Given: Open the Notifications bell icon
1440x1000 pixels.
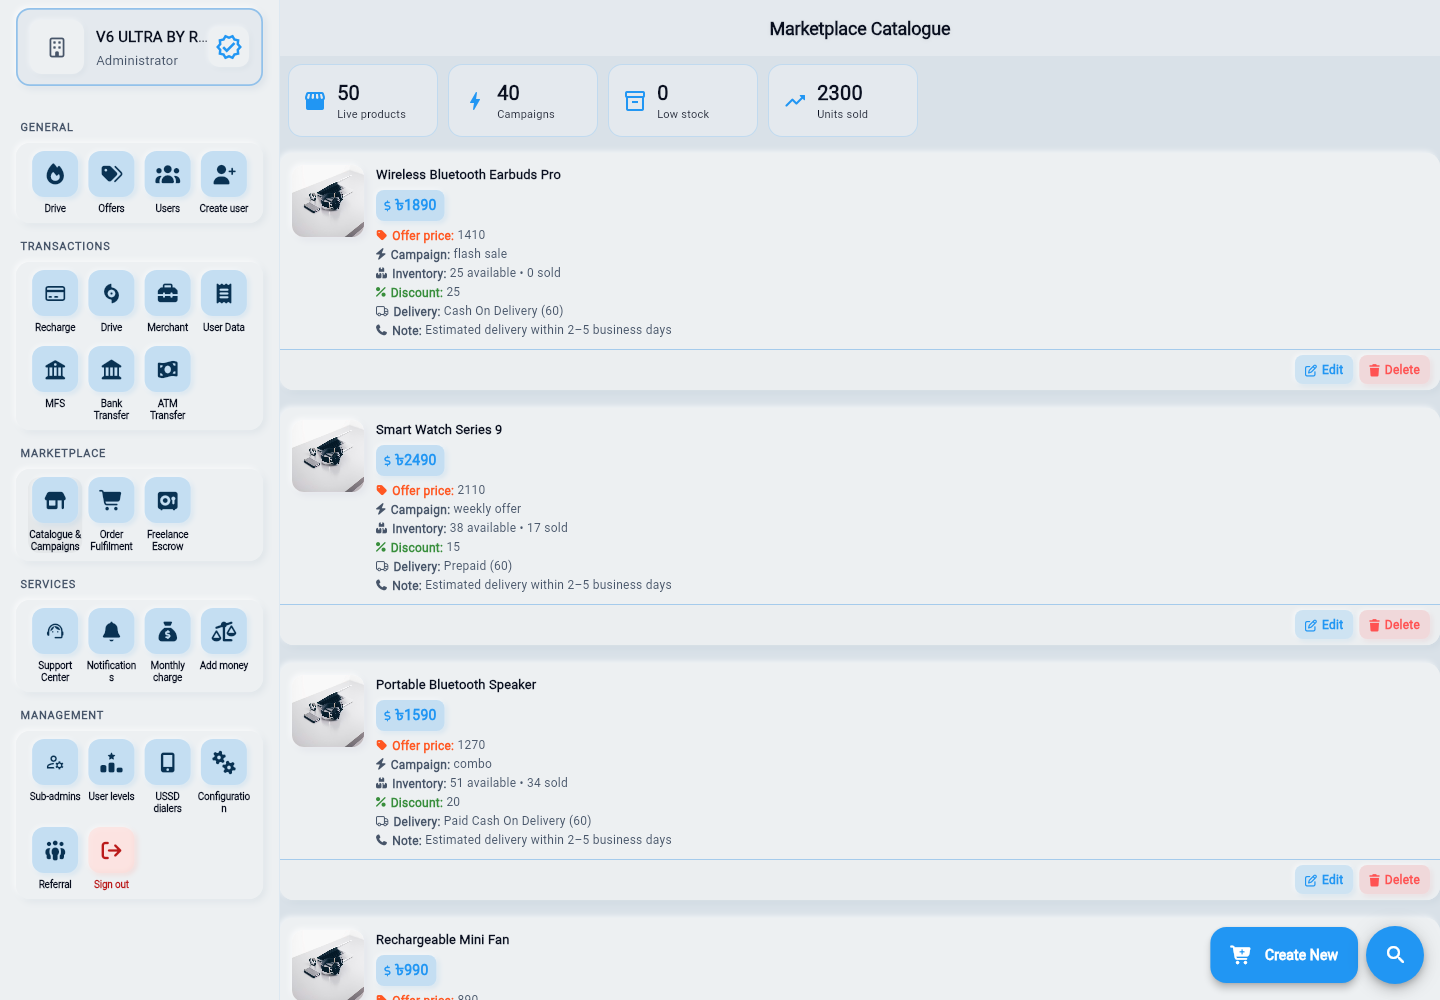Looking at the screenshot, I should (111, 632).
